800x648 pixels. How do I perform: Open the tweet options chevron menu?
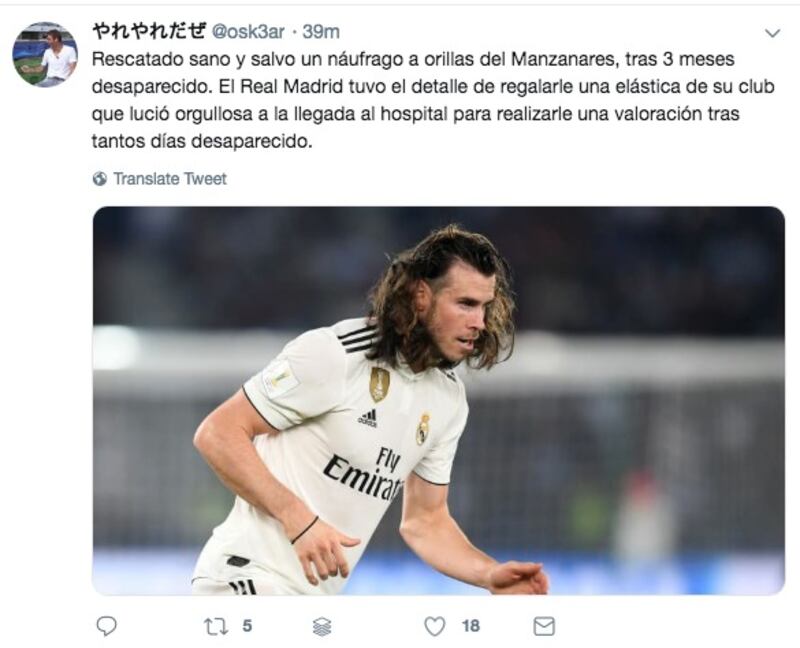772,34
